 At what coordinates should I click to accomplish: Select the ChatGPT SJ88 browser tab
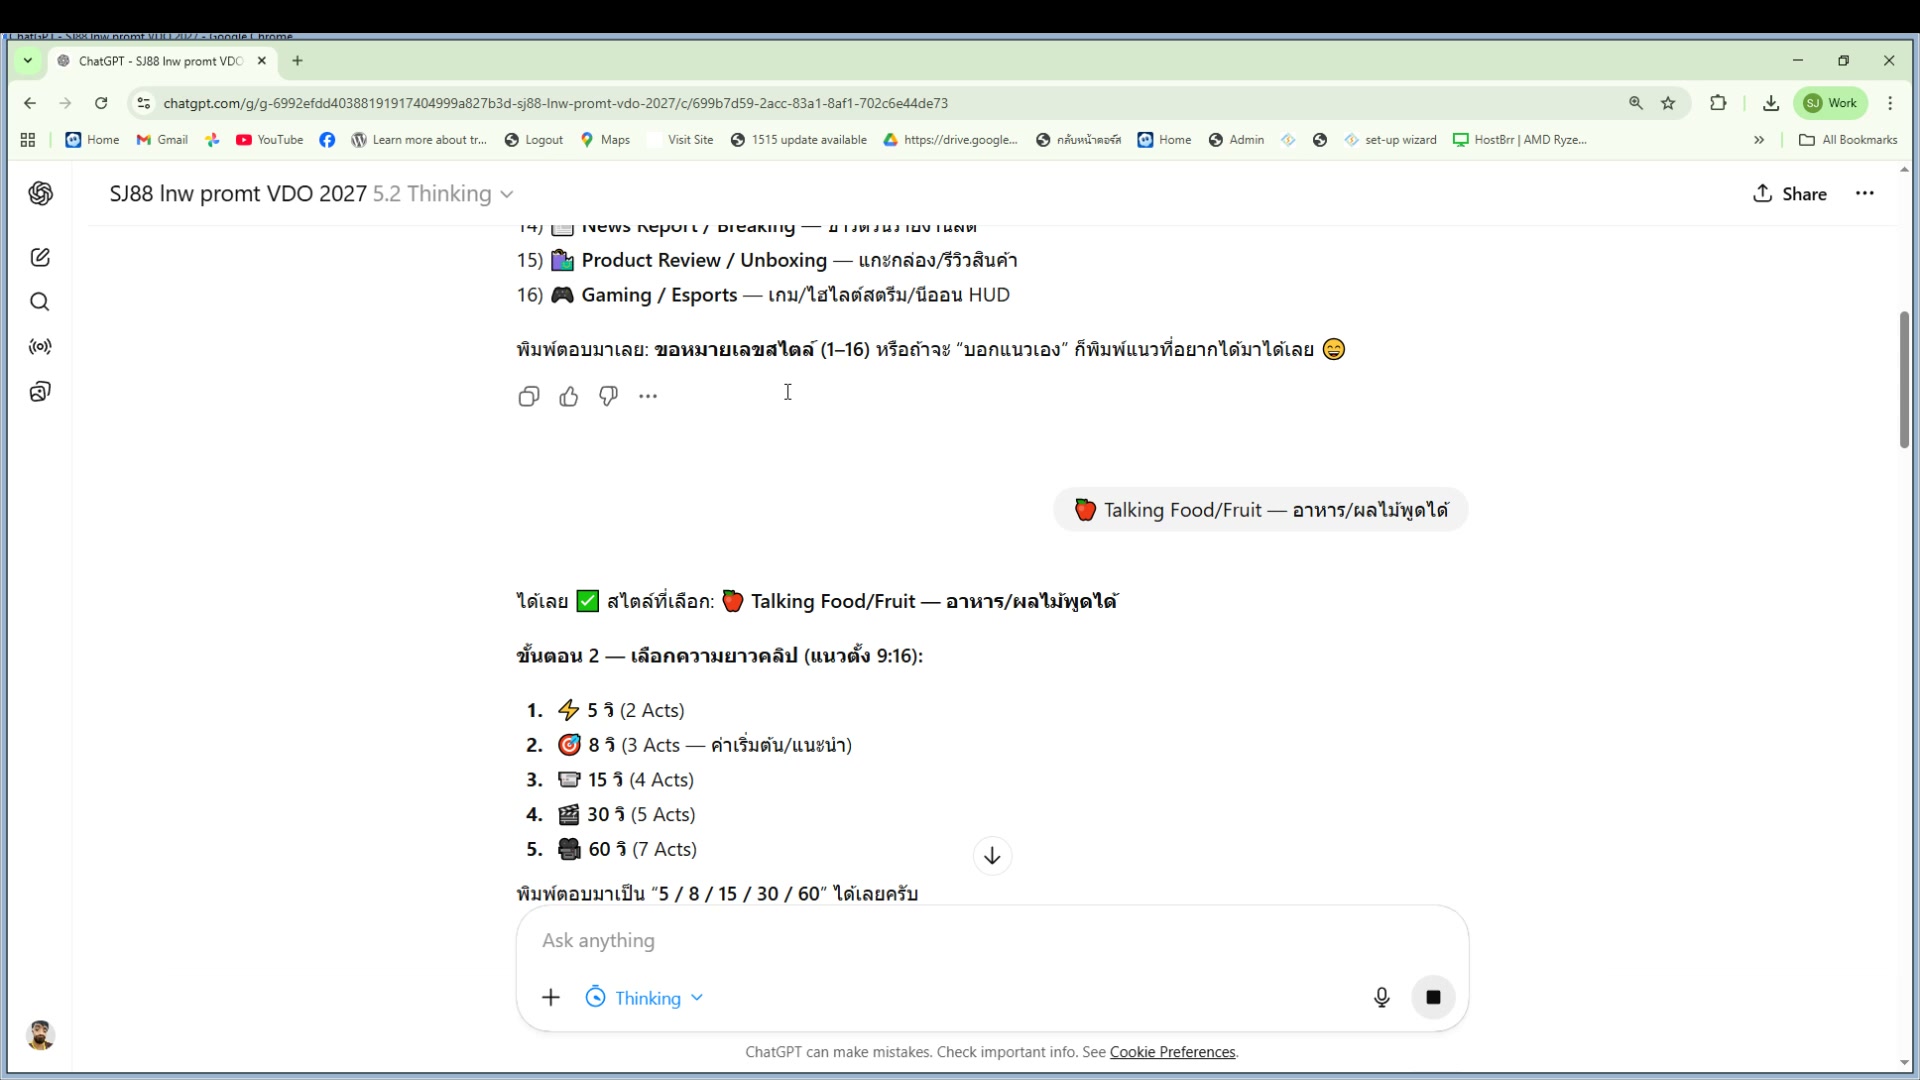[x=160, y=61]
